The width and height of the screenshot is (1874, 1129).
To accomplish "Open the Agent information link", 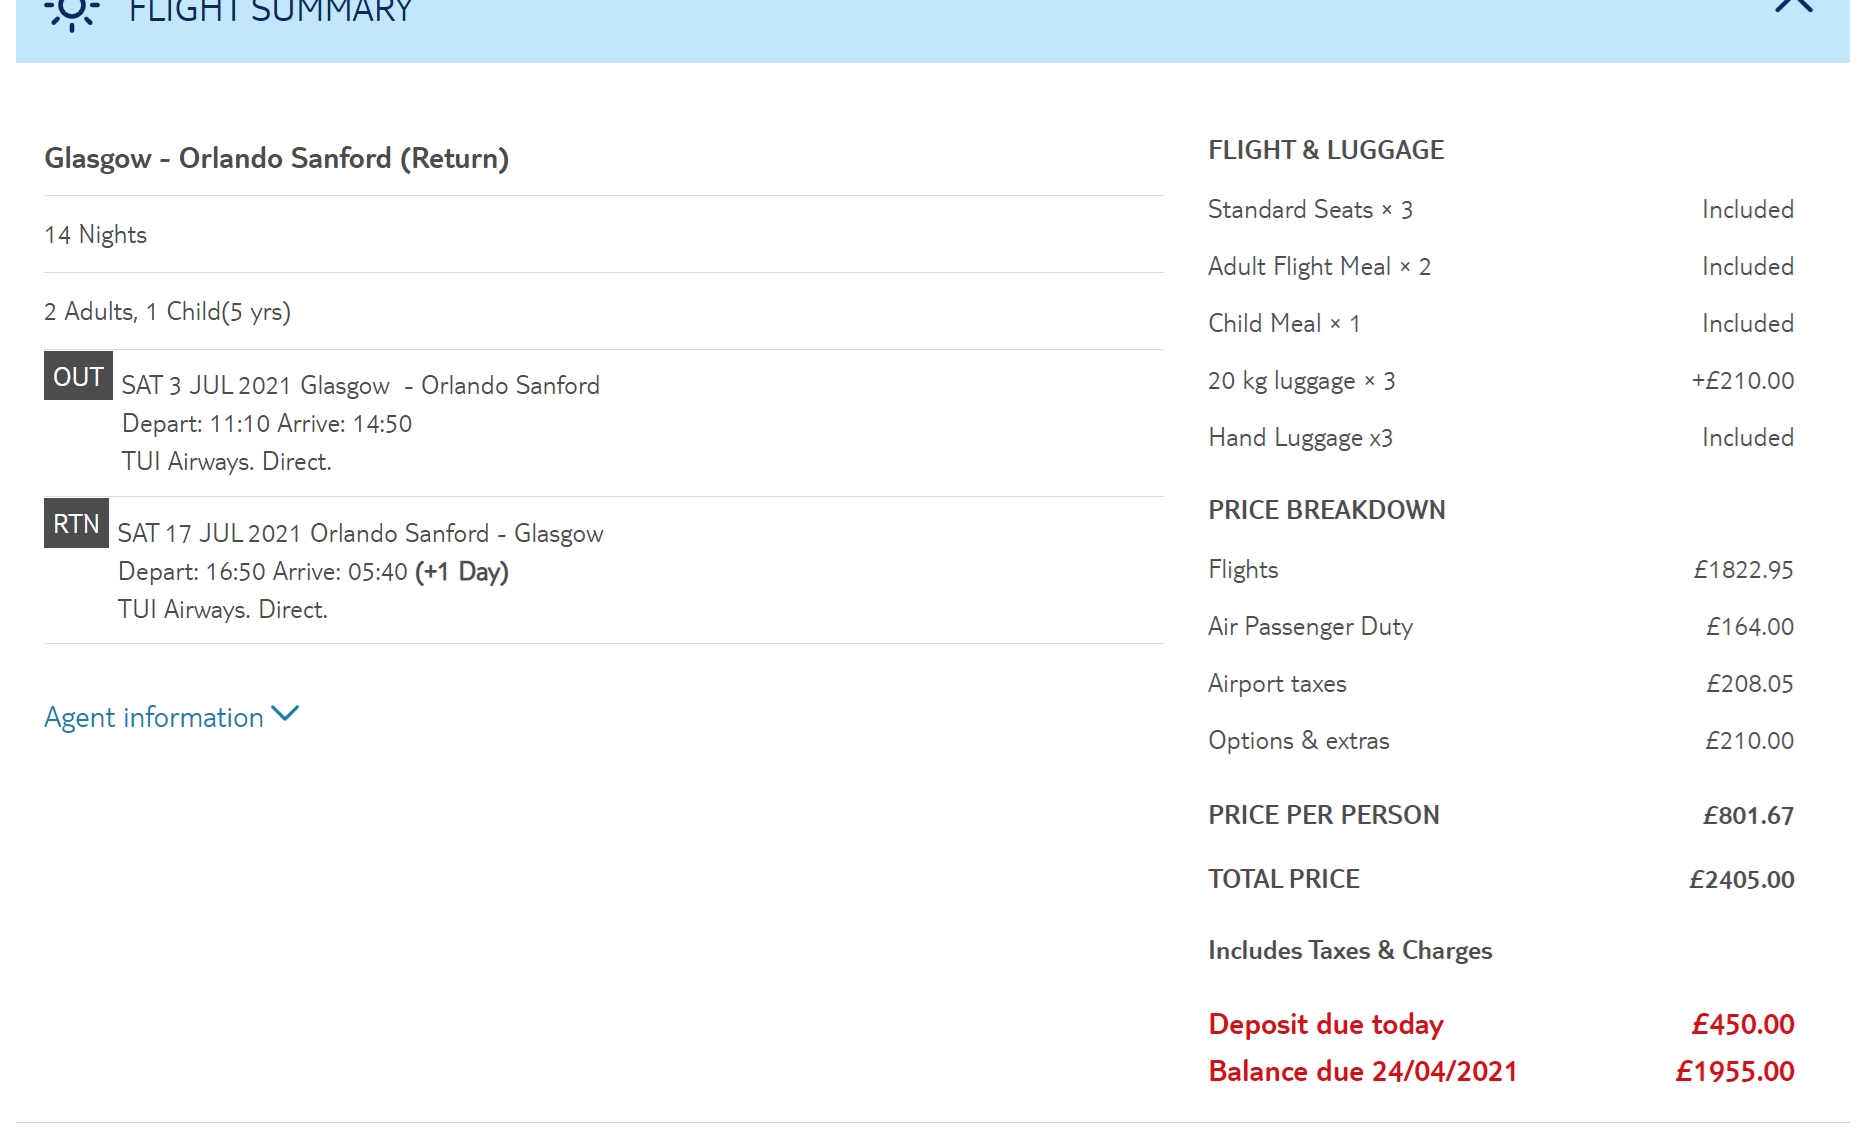I will coord(154,717).
